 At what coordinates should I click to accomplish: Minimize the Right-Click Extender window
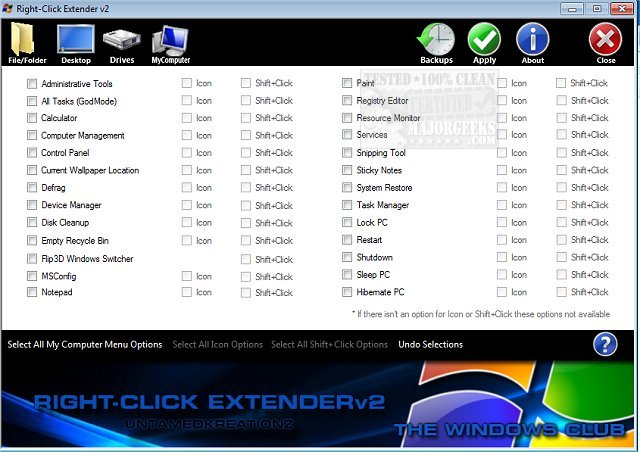click(571, 8)
